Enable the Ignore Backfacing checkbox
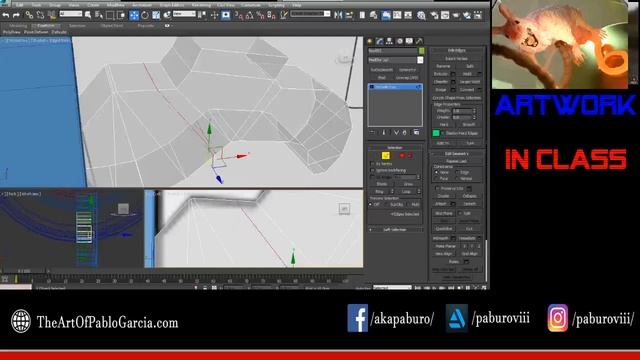Viewport: 640px width, 360px height. click(372, 170)
